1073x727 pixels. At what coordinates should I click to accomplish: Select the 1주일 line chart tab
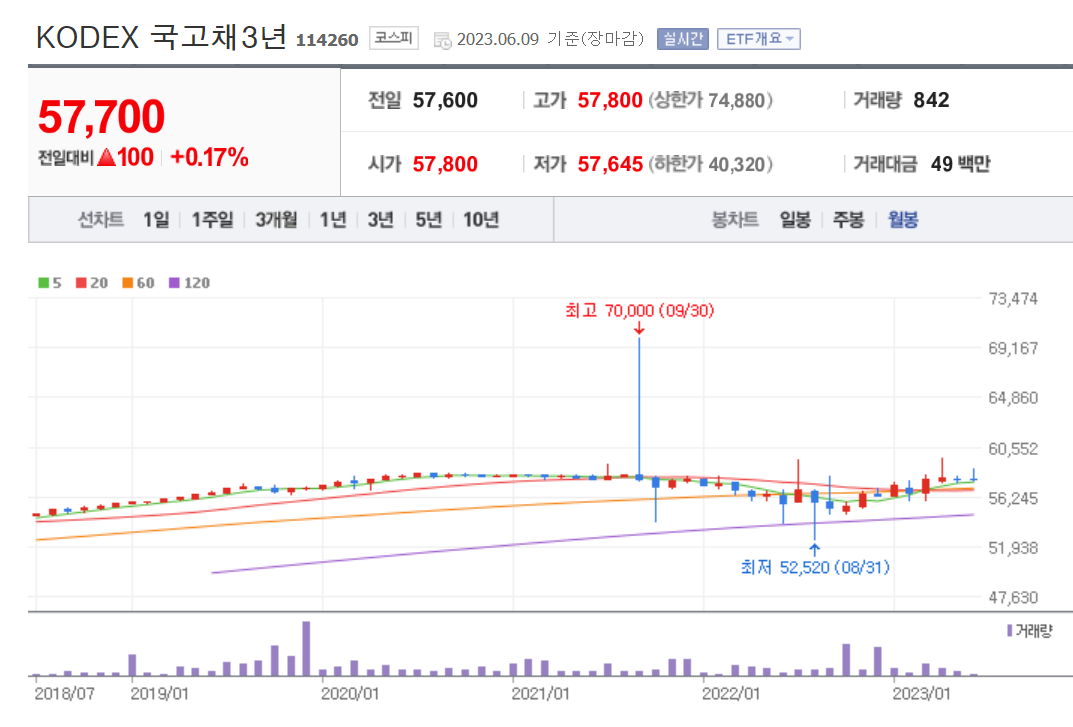[x=212, y=220]
